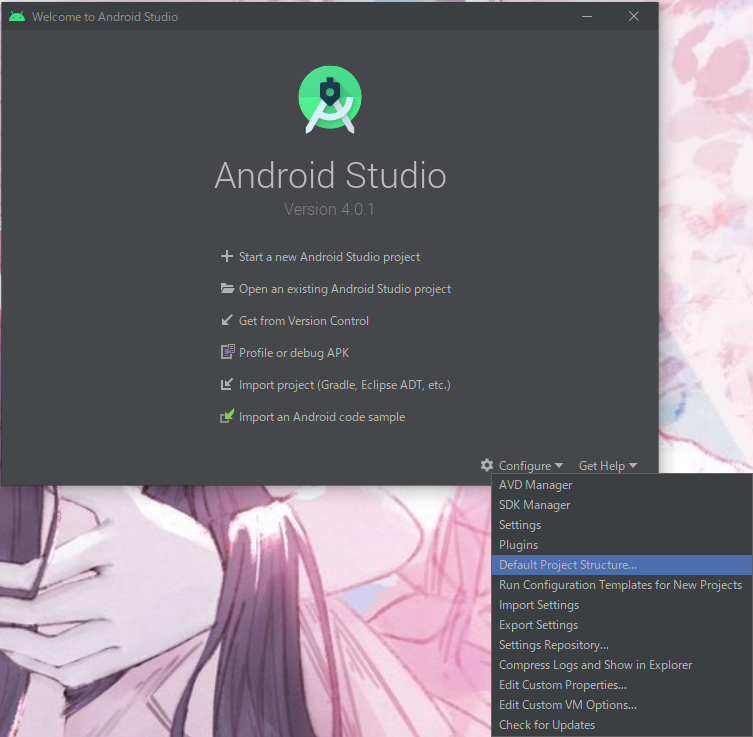753x737 pixels.
Task: Open Settings from the Configure menu
Action: (622, 525)
